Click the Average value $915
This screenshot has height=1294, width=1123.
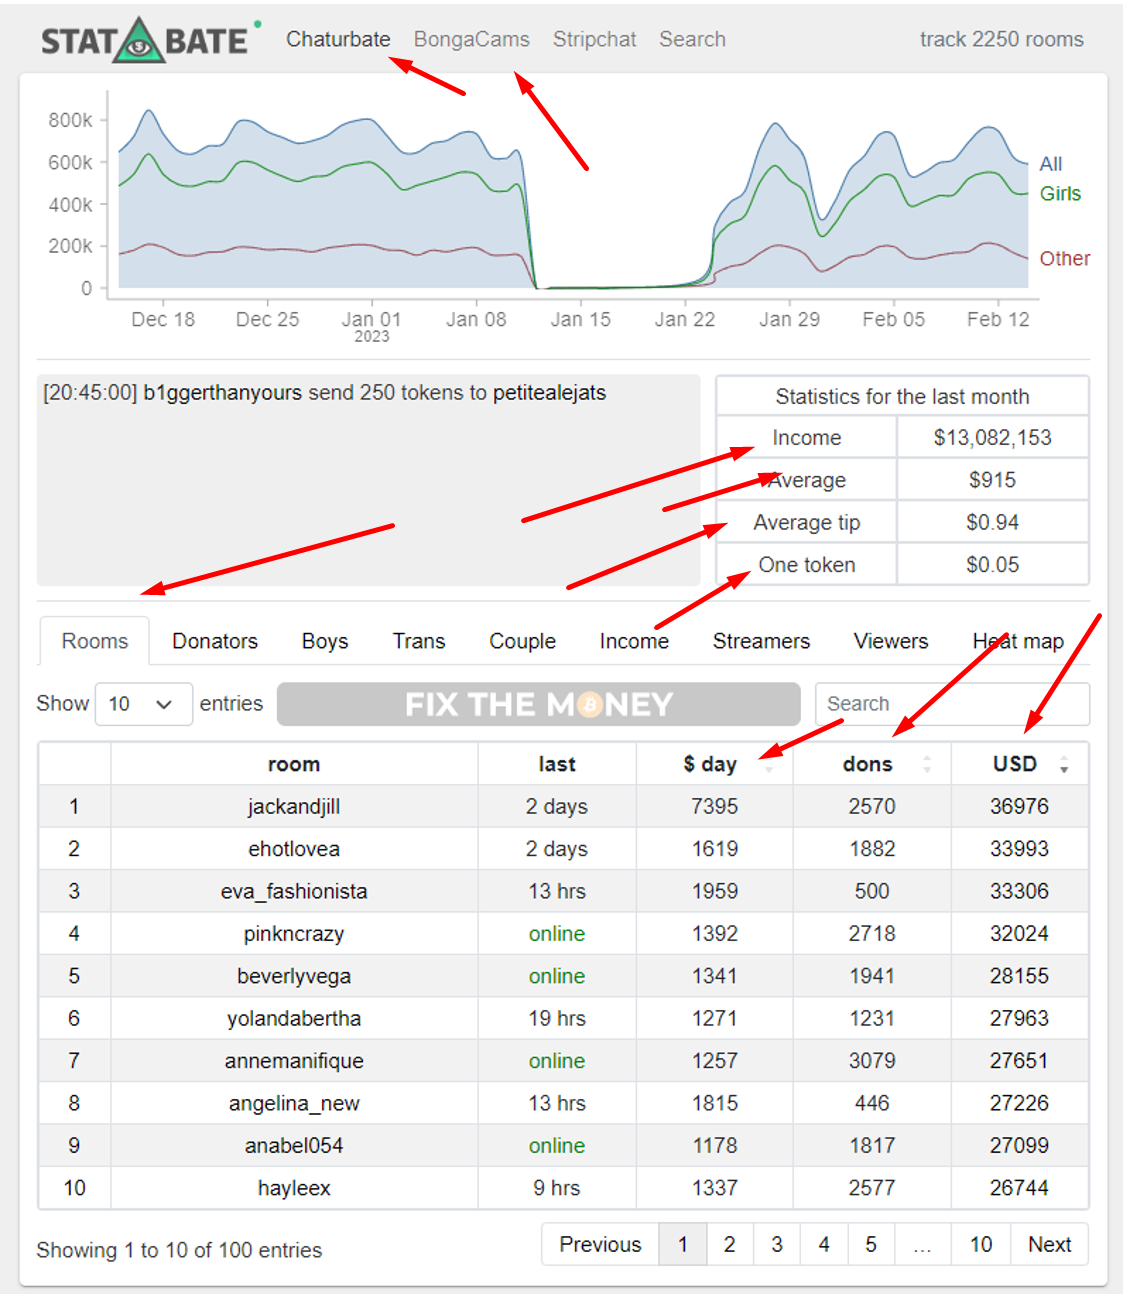[x=992, y=480]
